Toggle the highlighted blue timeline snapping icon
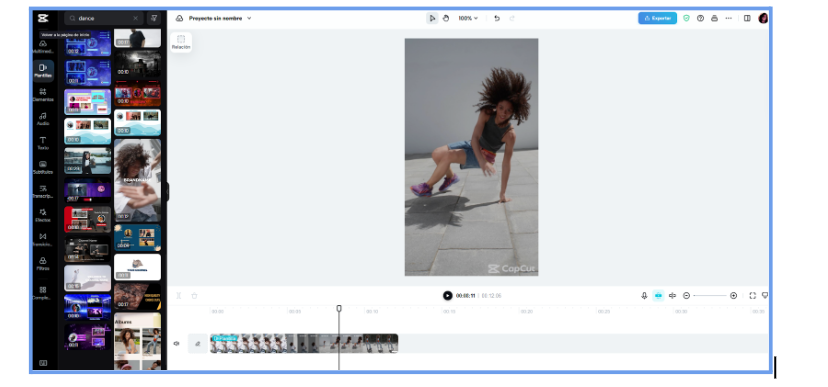The image size is (828, 387). pyautogui.click(x=658, y=296)
